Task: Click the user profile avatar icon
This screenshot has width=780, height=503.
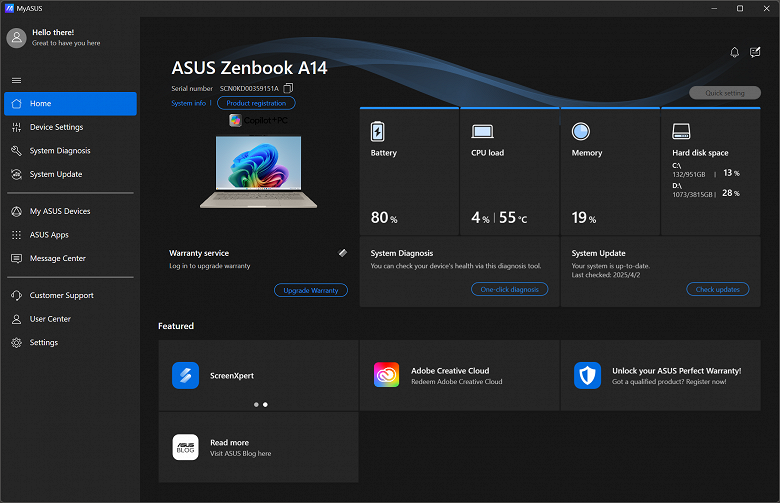Action: pyautogui.click(x=16, y=38)
